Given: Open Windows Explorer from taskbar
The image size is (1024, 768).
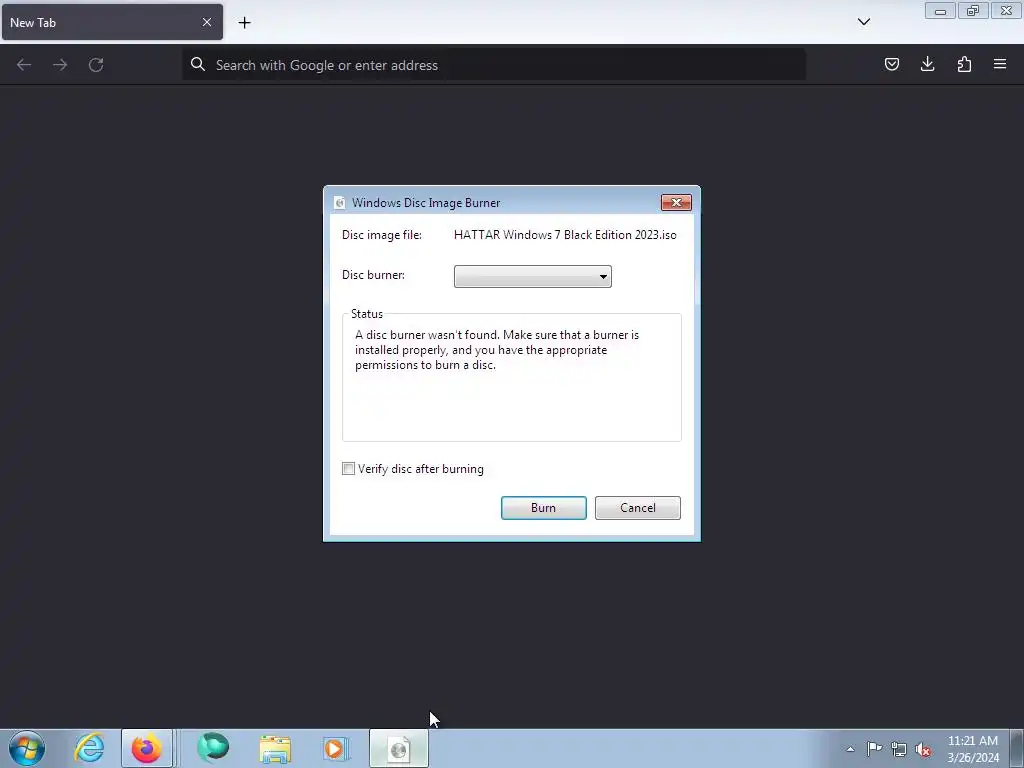Looking at the screenshot, I should (275, 748).
